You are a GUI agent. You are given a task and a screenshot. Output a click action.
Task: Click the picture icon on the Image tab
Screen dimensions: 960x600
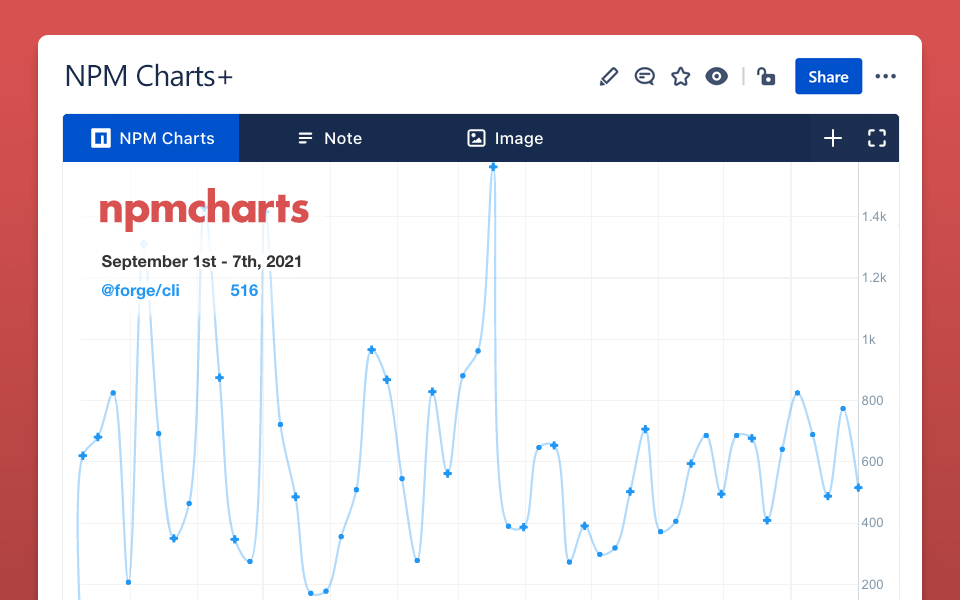[x=475, y=138]
